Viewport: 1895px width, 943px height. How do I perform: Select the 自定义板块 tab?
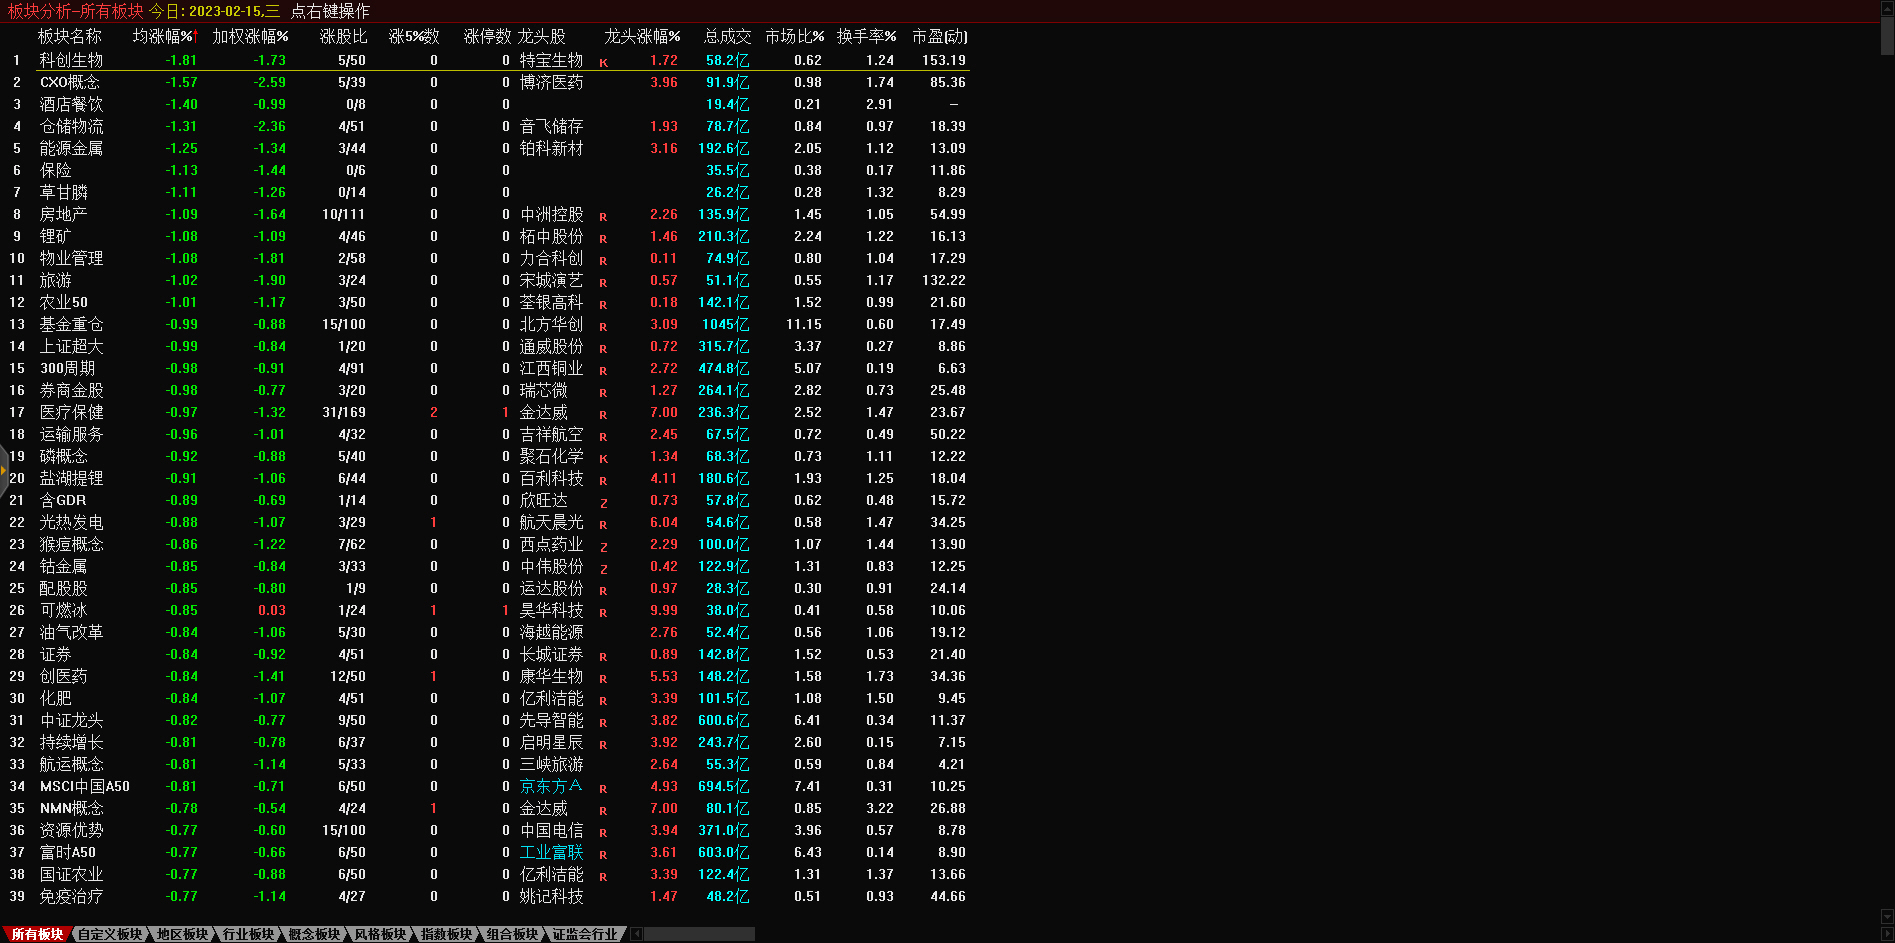[110, 934]
